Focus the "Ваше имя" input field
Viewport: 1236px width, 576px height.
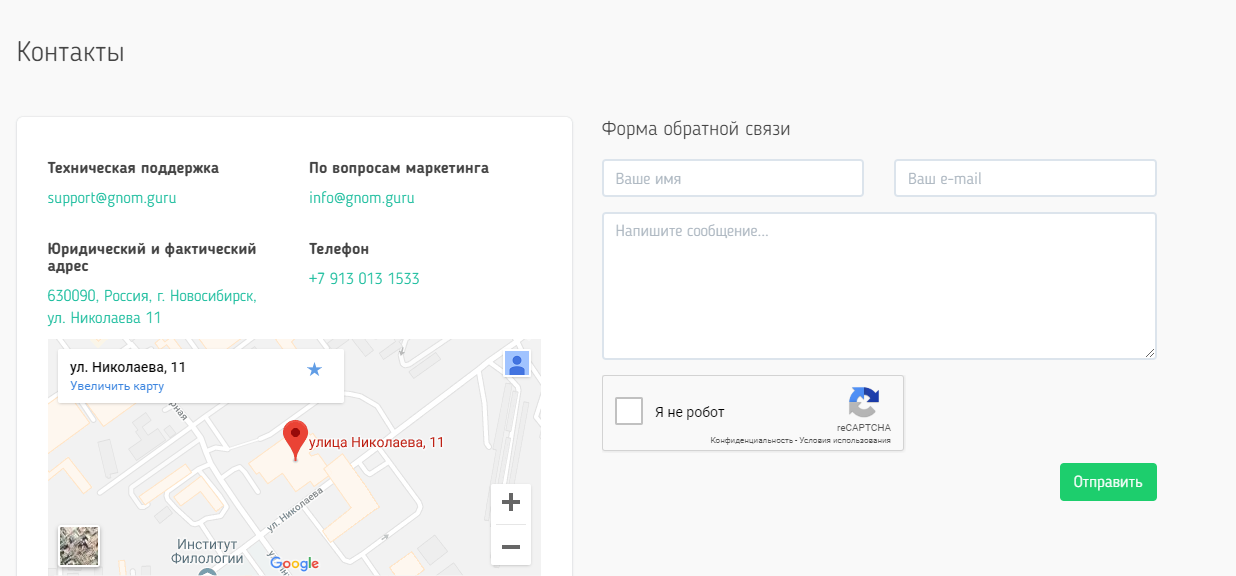(x=732, y=179)
